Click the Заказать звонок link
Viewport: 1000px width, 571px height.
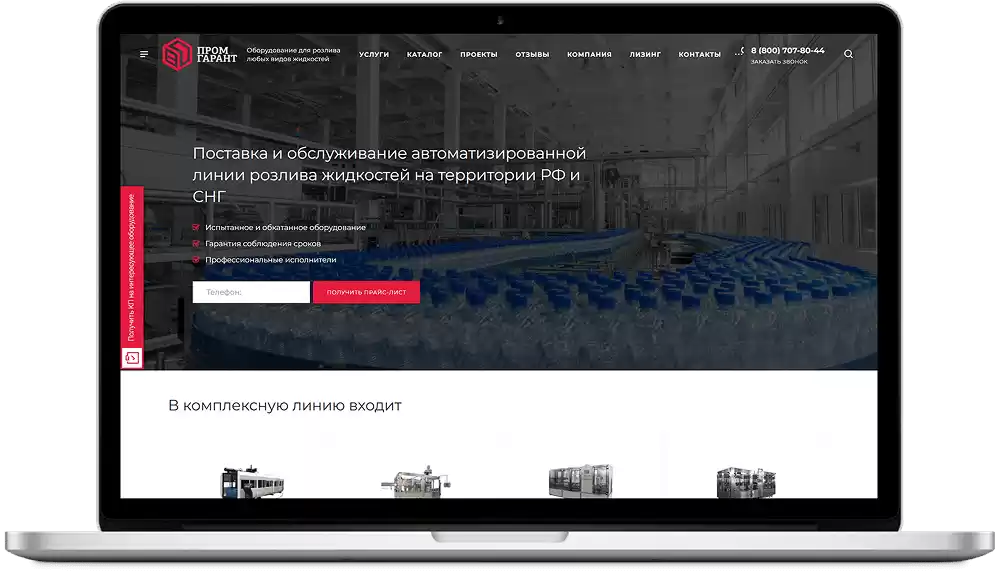pyautogui.click(x=779, y=61)
